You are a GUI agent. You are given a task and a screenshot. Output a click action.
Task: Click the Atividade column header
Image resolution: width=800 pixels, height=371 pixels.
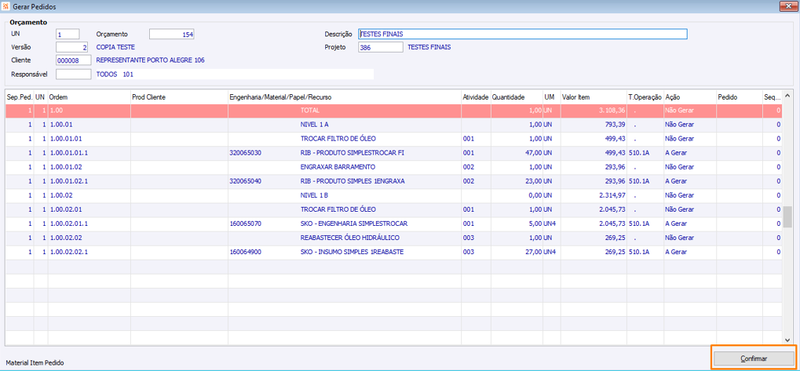point(476,96)
